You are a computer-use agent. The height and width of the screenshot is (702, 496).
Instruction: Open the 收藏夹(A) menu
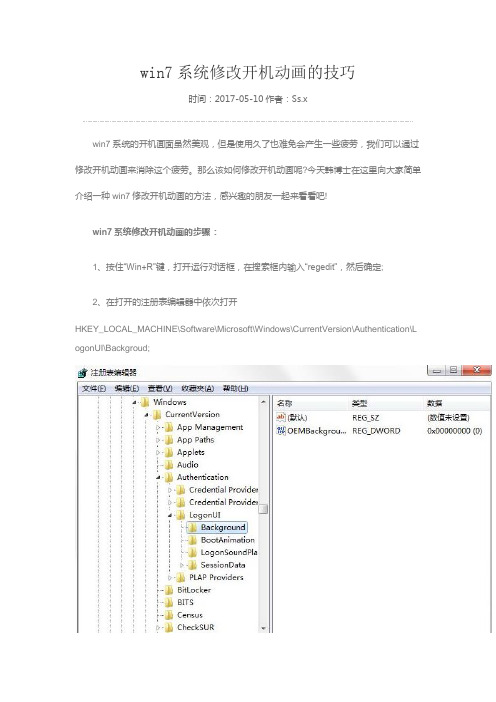click(x=197, y=388)
